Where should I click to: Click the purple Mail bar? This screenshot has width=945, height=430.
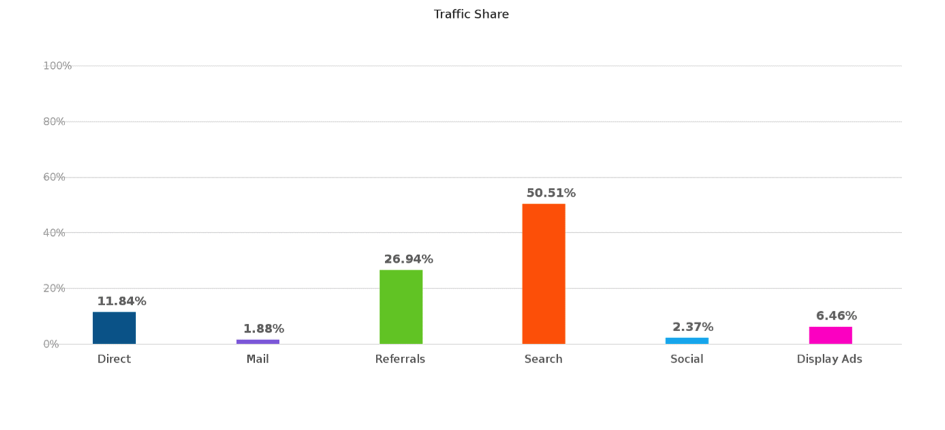coord(258,342)
